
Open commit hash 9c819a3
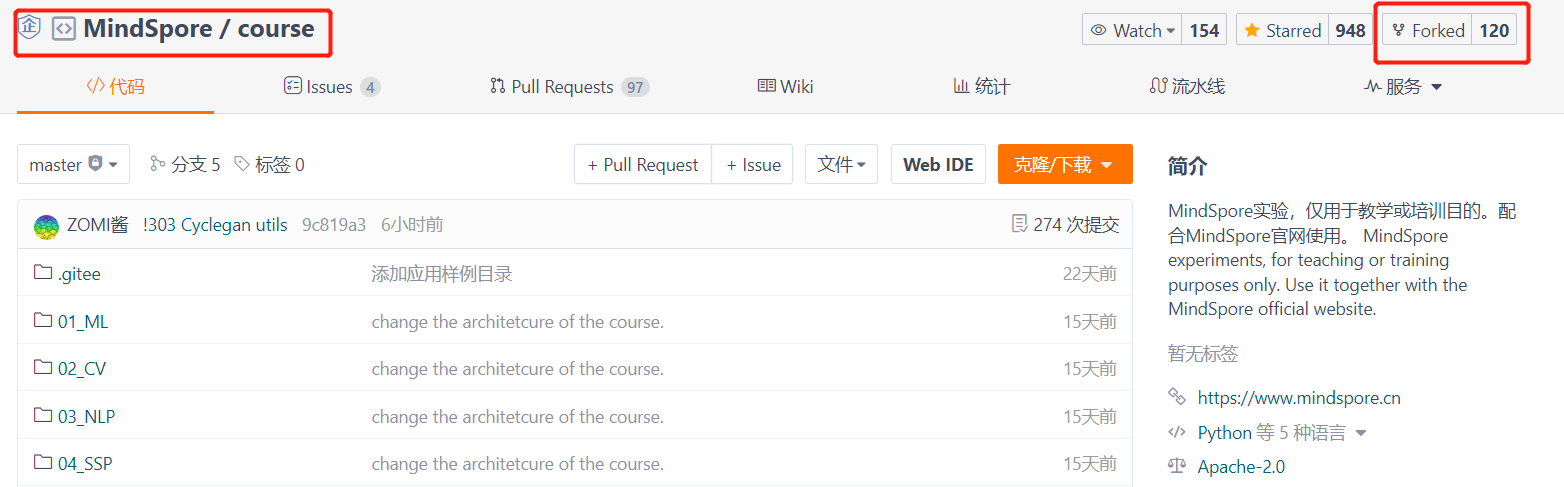(x=334, y=225)
